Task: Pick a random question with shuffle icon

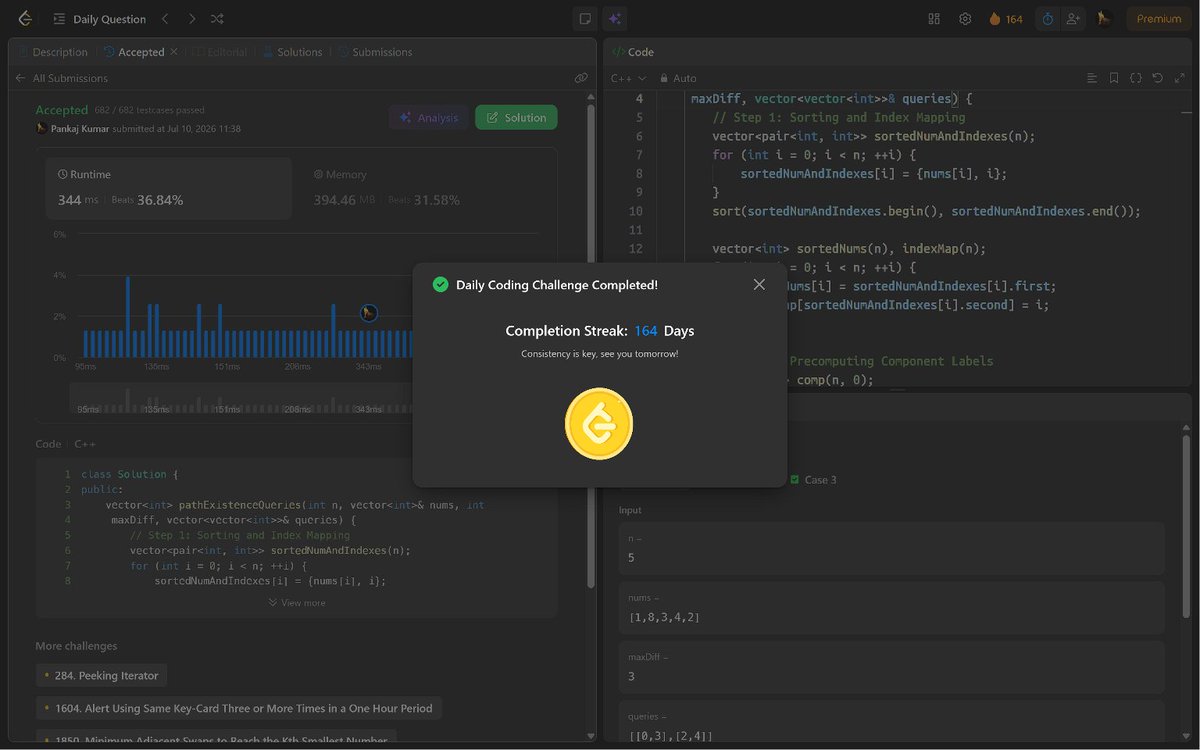Action: [218, 19]
